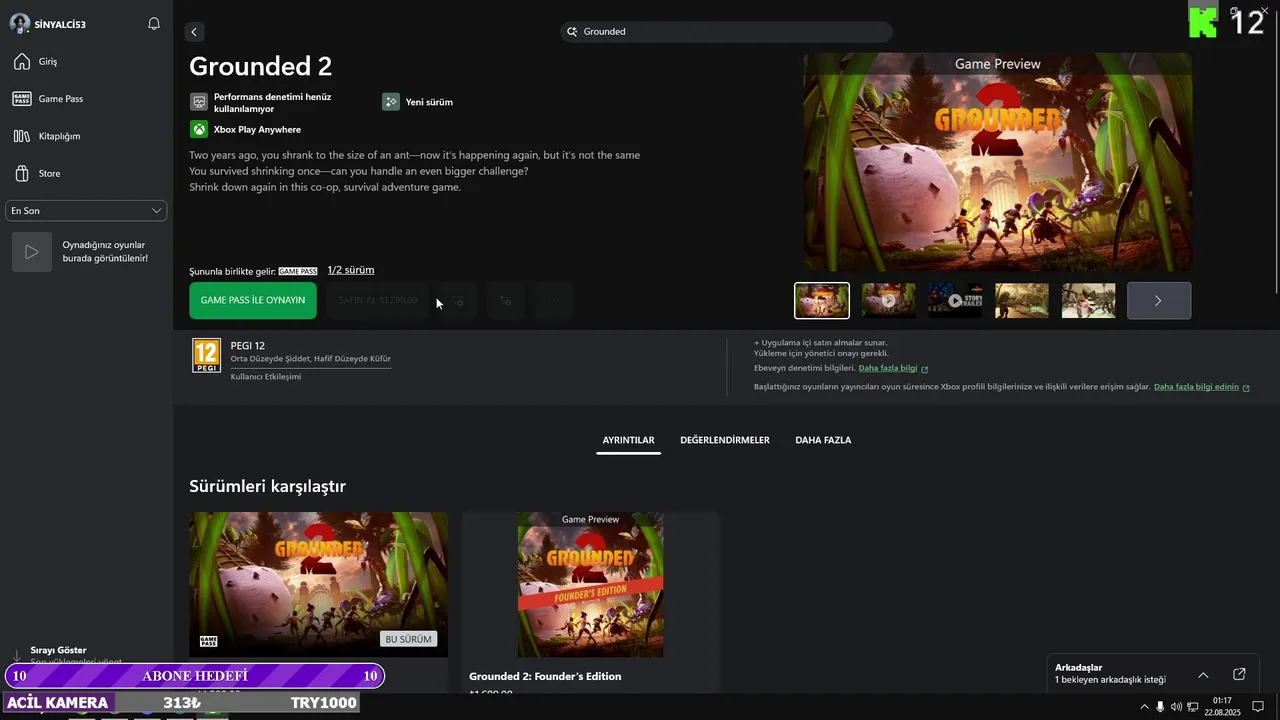Click the SATIN AL purchase button
Viewport: 1280px width, 720px height.
coord(378,300)
